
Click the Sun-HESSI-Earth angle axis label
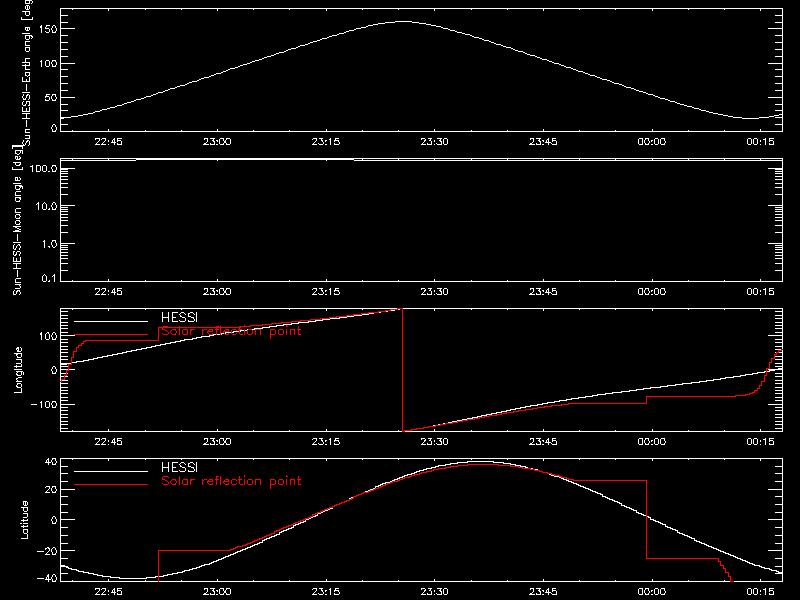point(27,73)
